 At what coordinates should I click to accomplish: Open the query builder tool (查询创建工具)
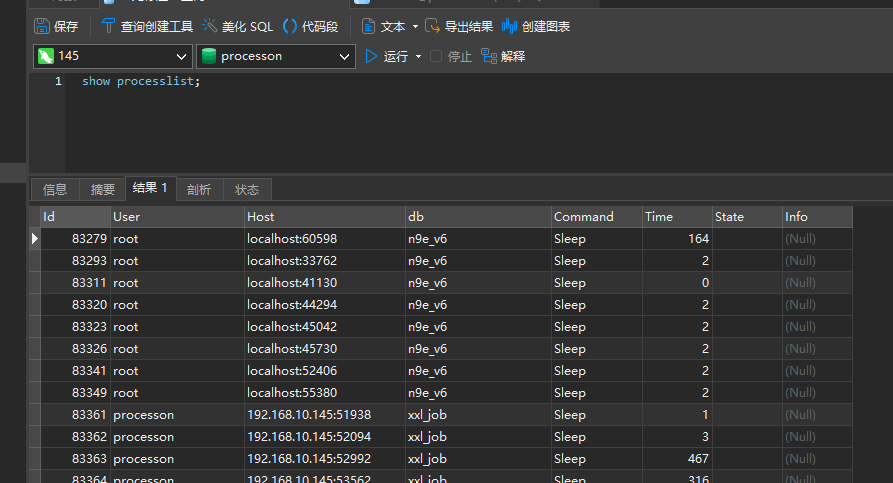coord(147,26)
